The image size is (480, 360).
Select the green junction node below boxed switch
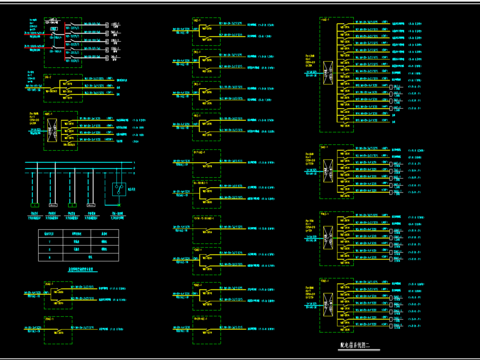(119, 205)
